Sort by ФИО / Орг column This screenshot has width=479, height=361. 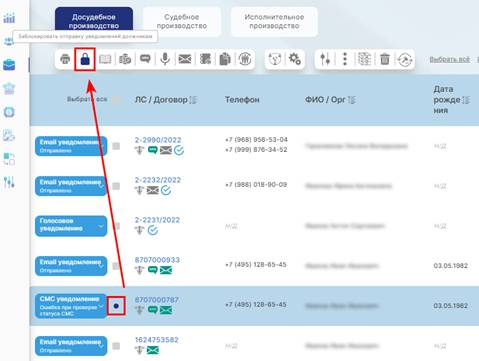pyautogui.click(x=352, y=100)
